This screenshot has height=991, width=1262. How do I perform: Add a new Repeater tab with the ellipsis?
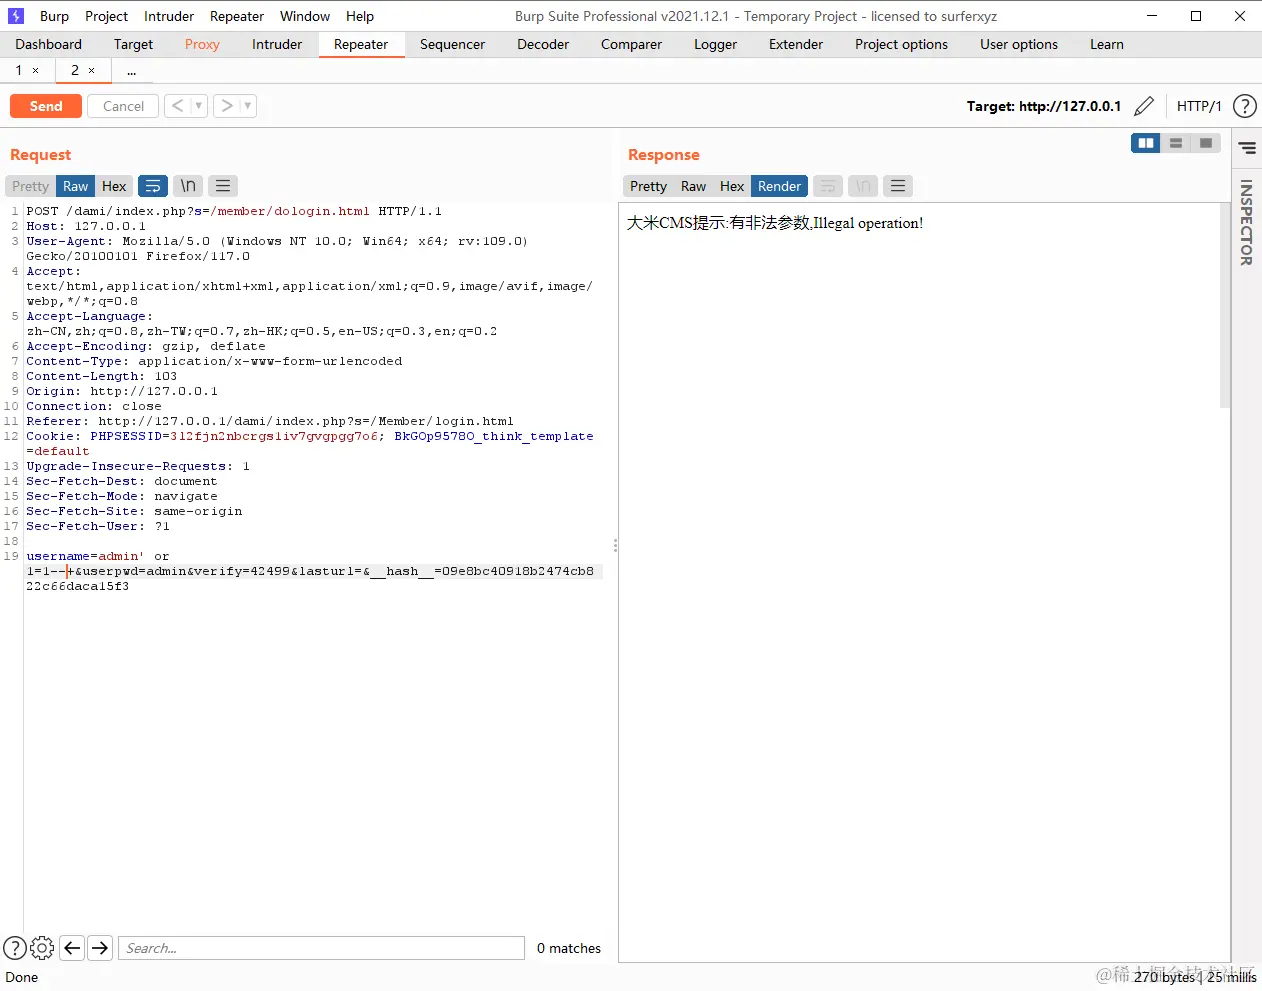131,71
